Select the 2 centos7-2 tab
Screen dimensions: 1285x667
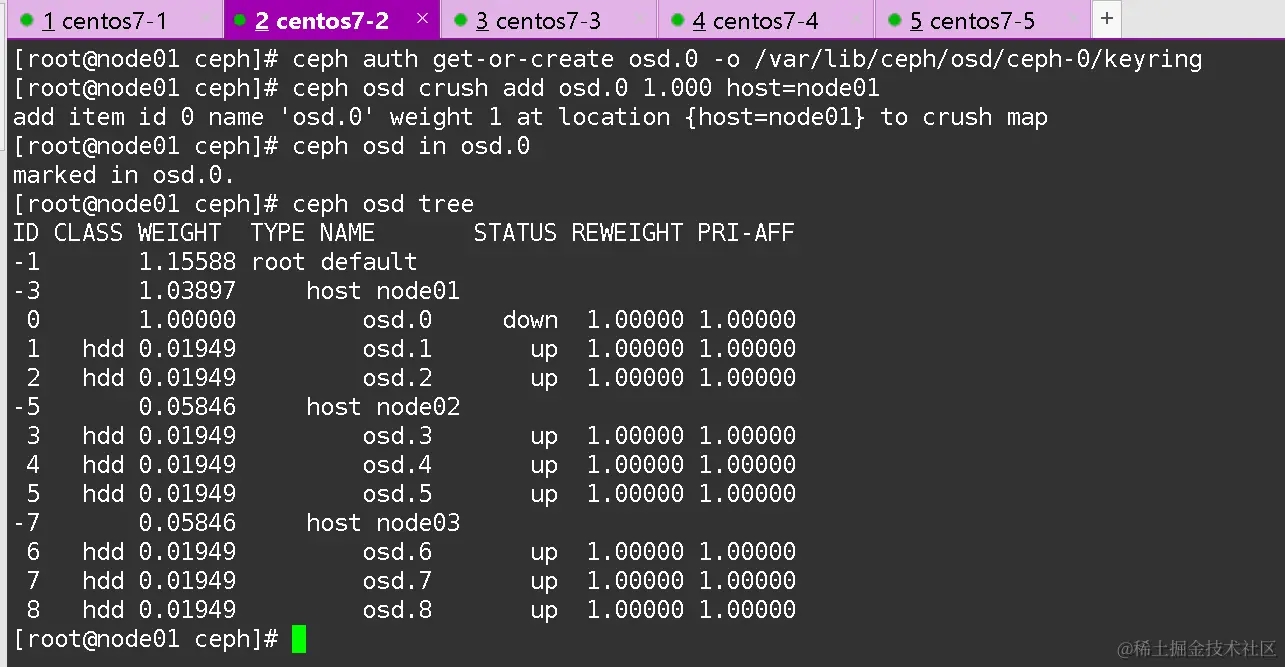click(330, 20)
